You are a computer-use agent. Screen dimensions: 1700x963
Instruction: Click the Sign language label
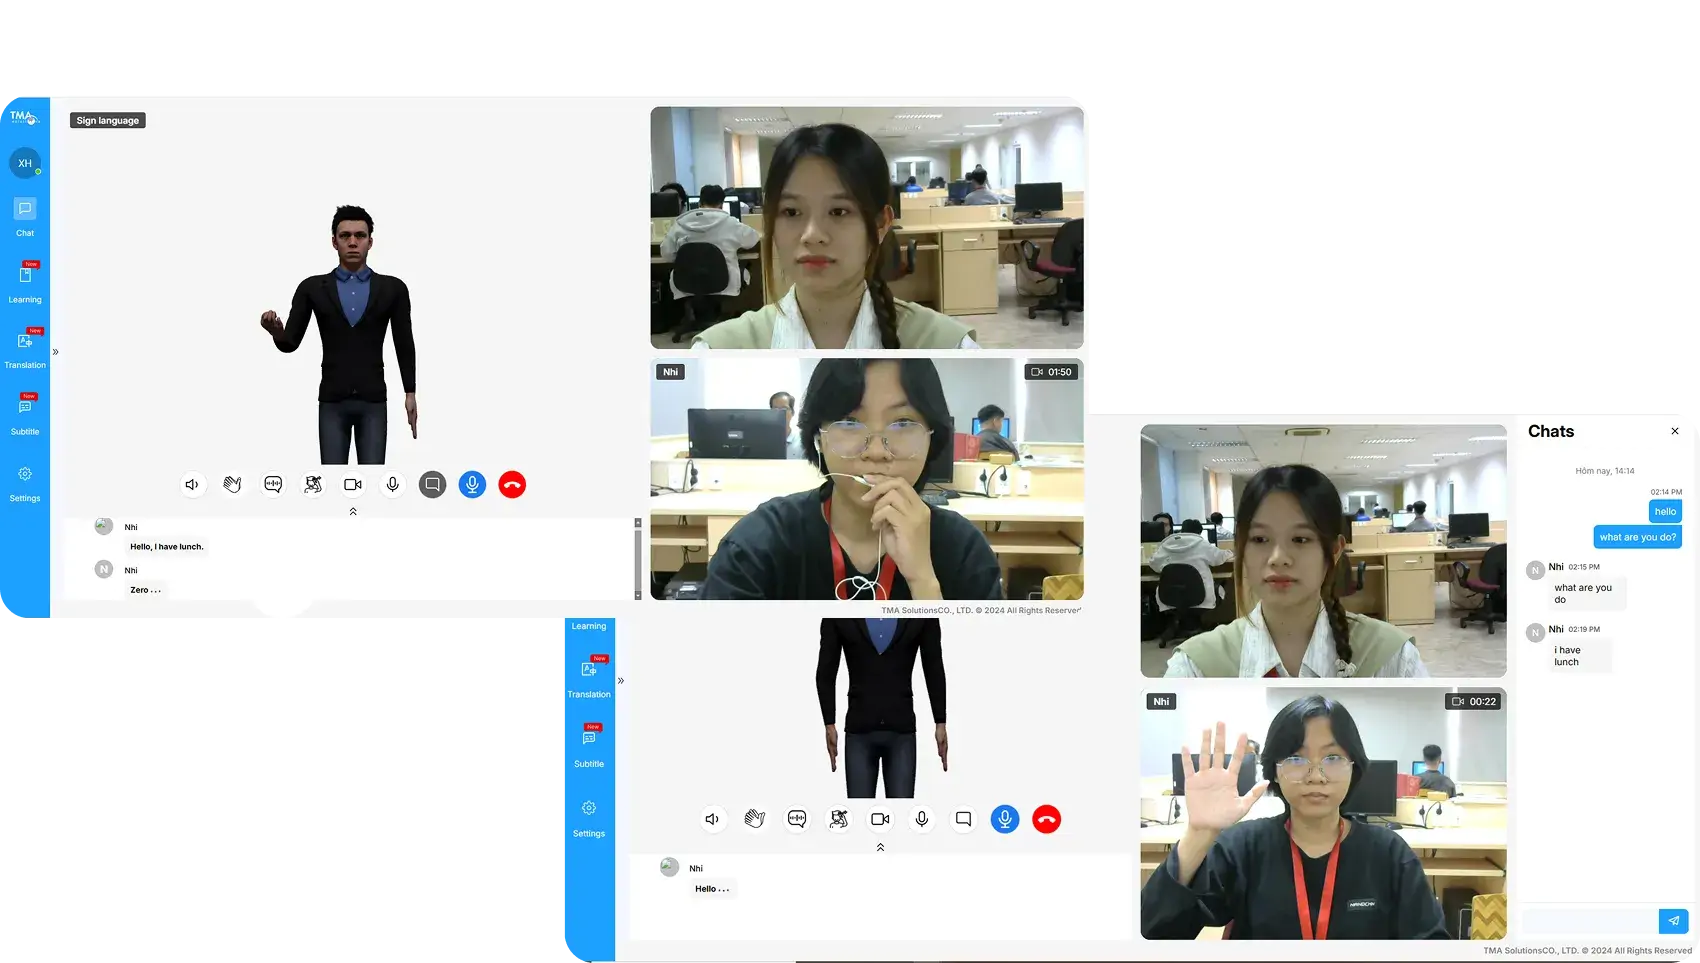pos(108,120)
